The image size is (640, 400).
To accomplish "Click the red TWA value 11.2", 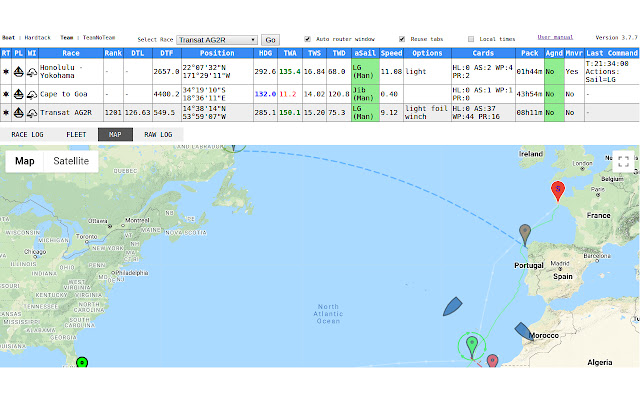I will (x=288, y=94).
